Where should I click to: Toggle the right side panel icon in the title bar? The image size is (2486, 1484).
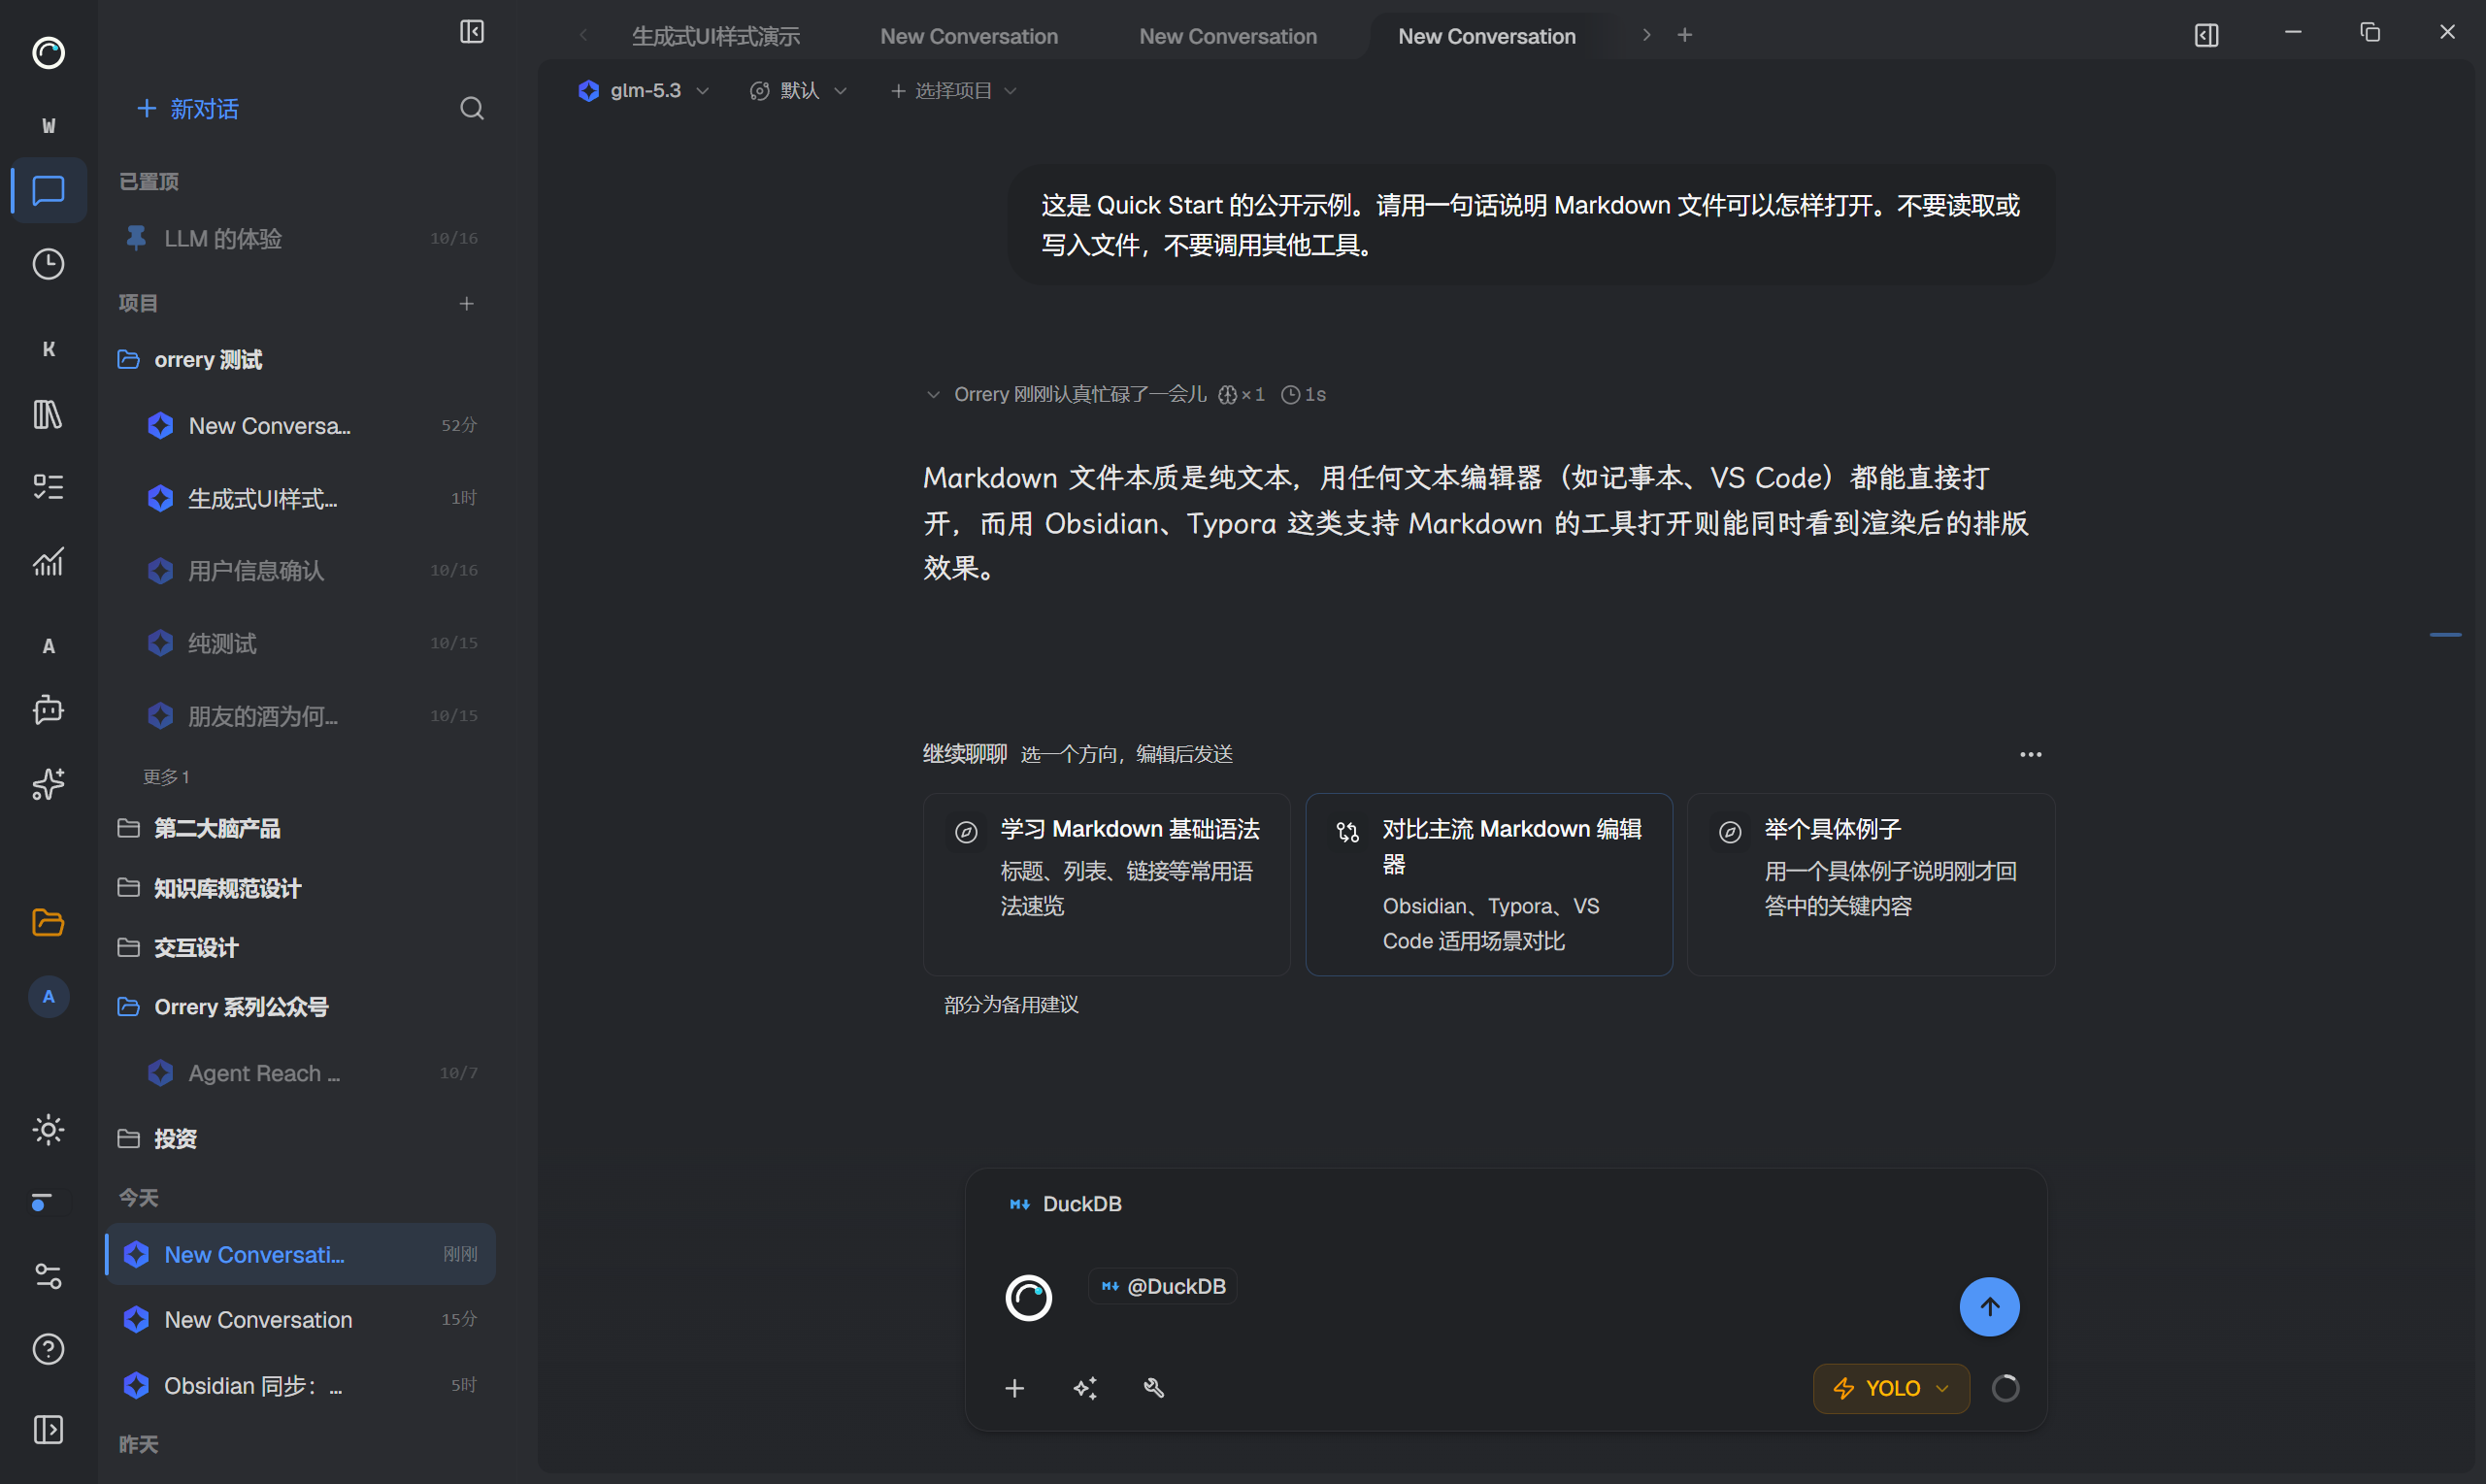click(x=2207, y=35)
